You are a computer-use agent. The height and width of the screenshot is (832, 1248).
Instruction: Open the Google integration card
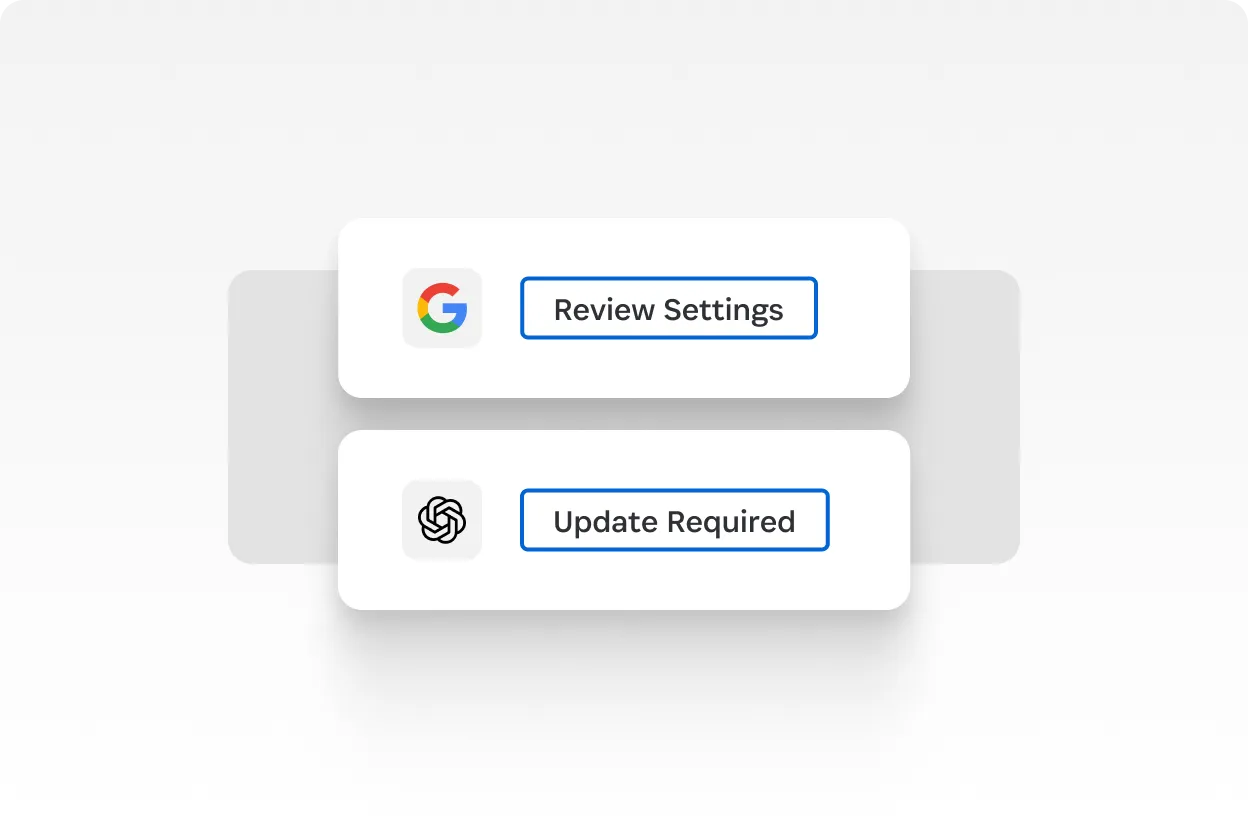624,308
